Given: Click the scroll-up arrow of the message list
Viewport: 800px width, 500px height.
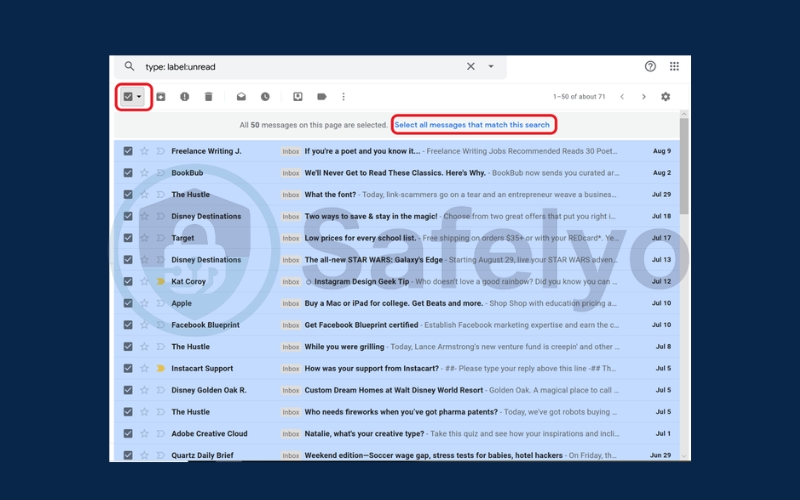Looking at the screenshot, I should pos(684,114).
